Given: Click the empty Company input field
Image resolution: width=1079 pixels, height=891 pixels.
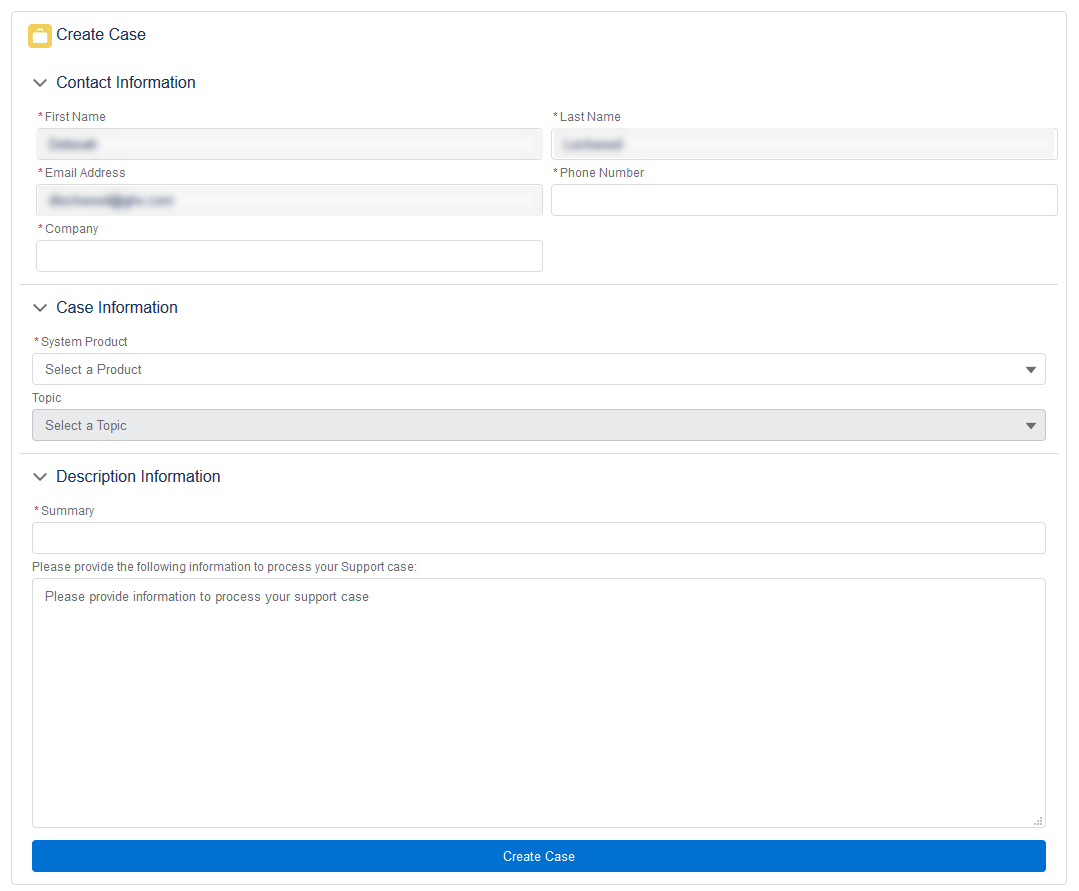Looking at the screenshot, I should click(x=289, y=256).
